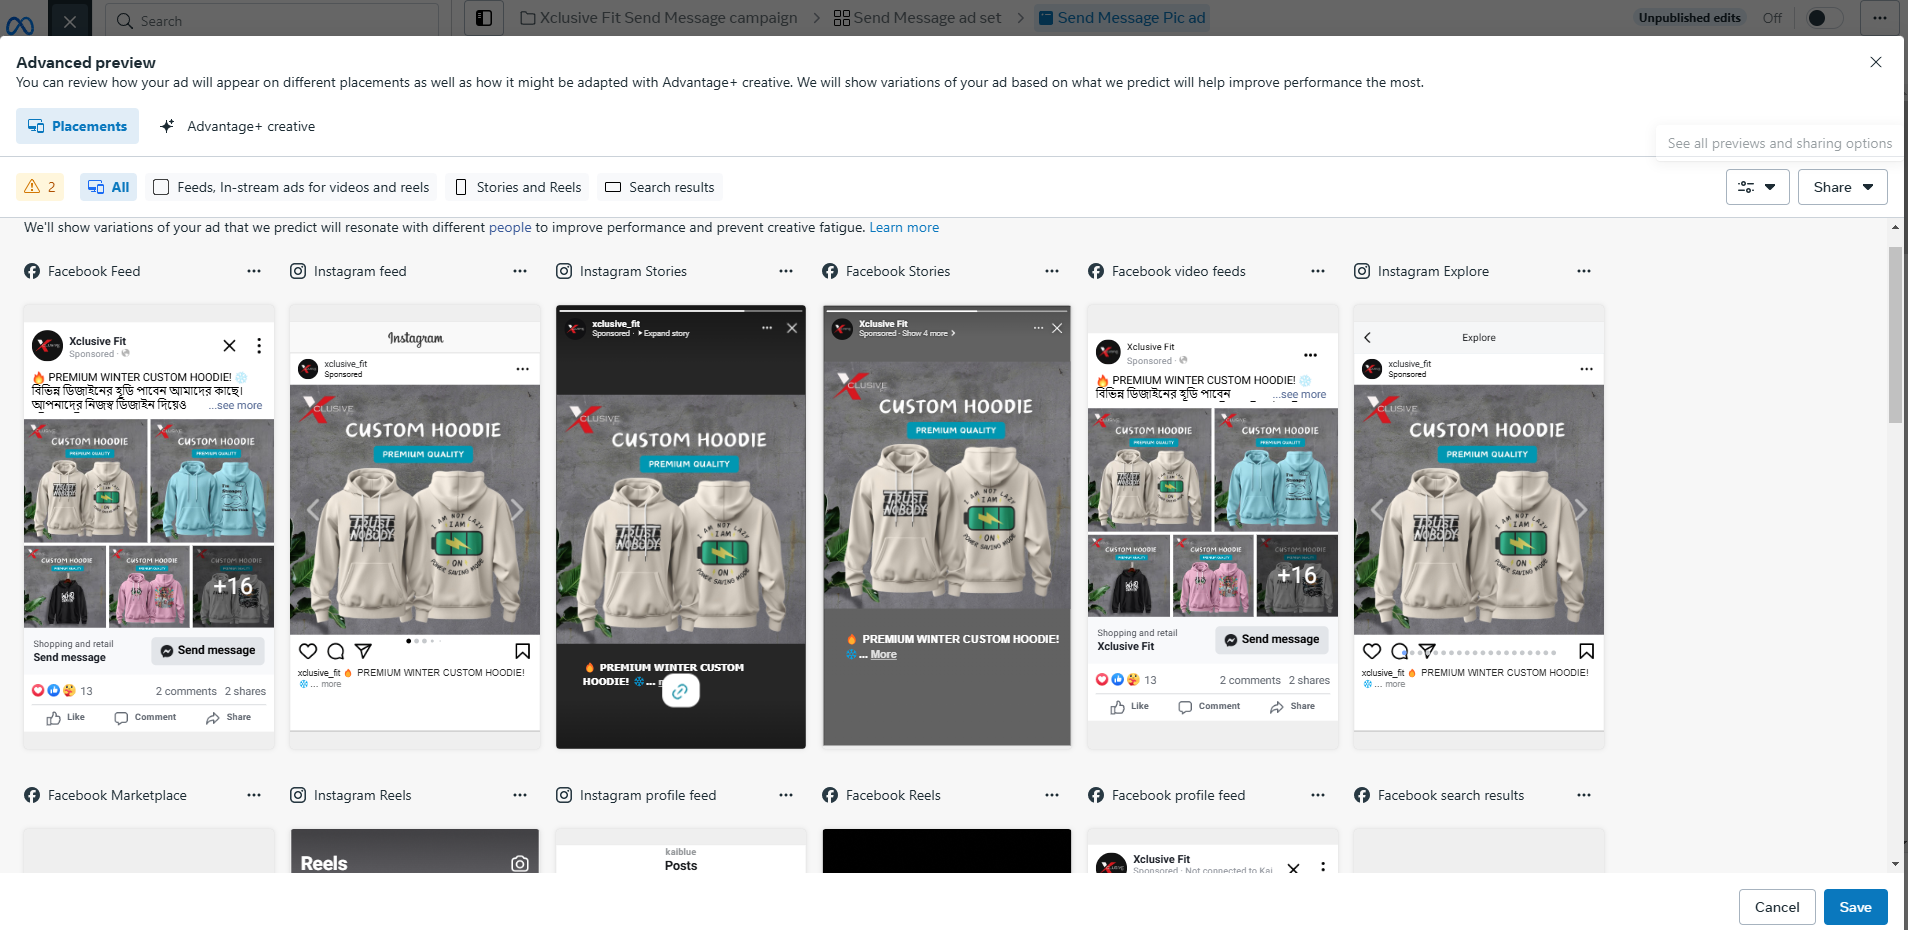1908x930 pixels.
Task: Click Share in Facebook video feeds preview
Action: 1292,707
